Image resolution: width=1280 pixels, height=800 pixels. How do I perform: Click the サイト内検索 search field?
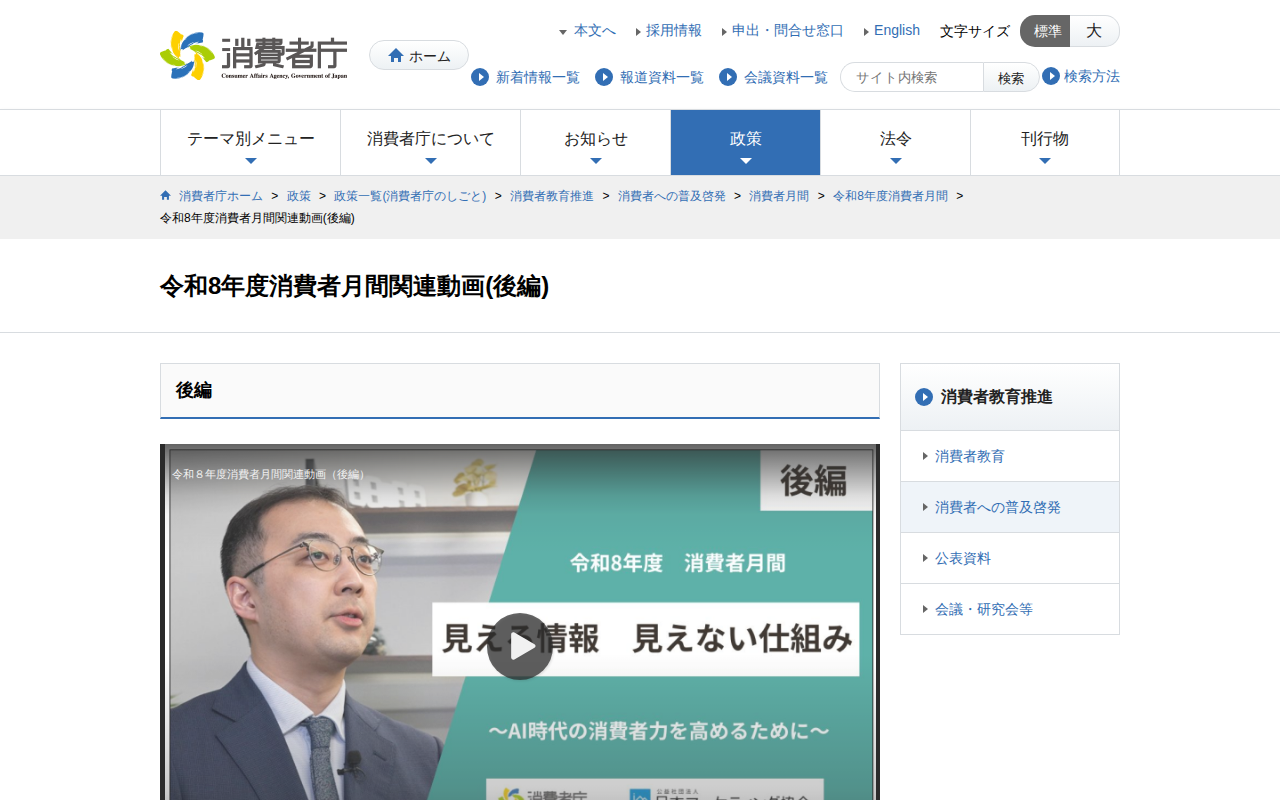click(x=912, y=77)
